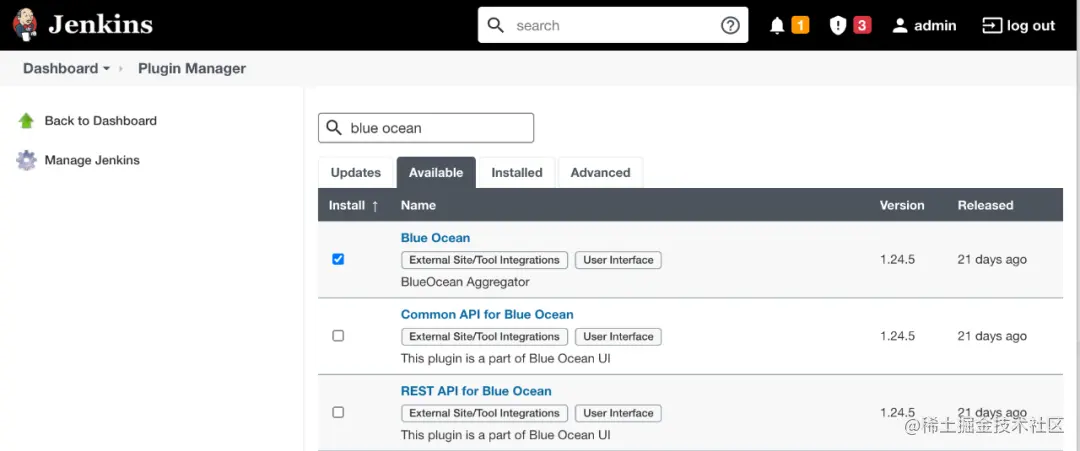Click version 1.24.5 in Common API row
Screen dimensions: 1080x451
[897, 336]
